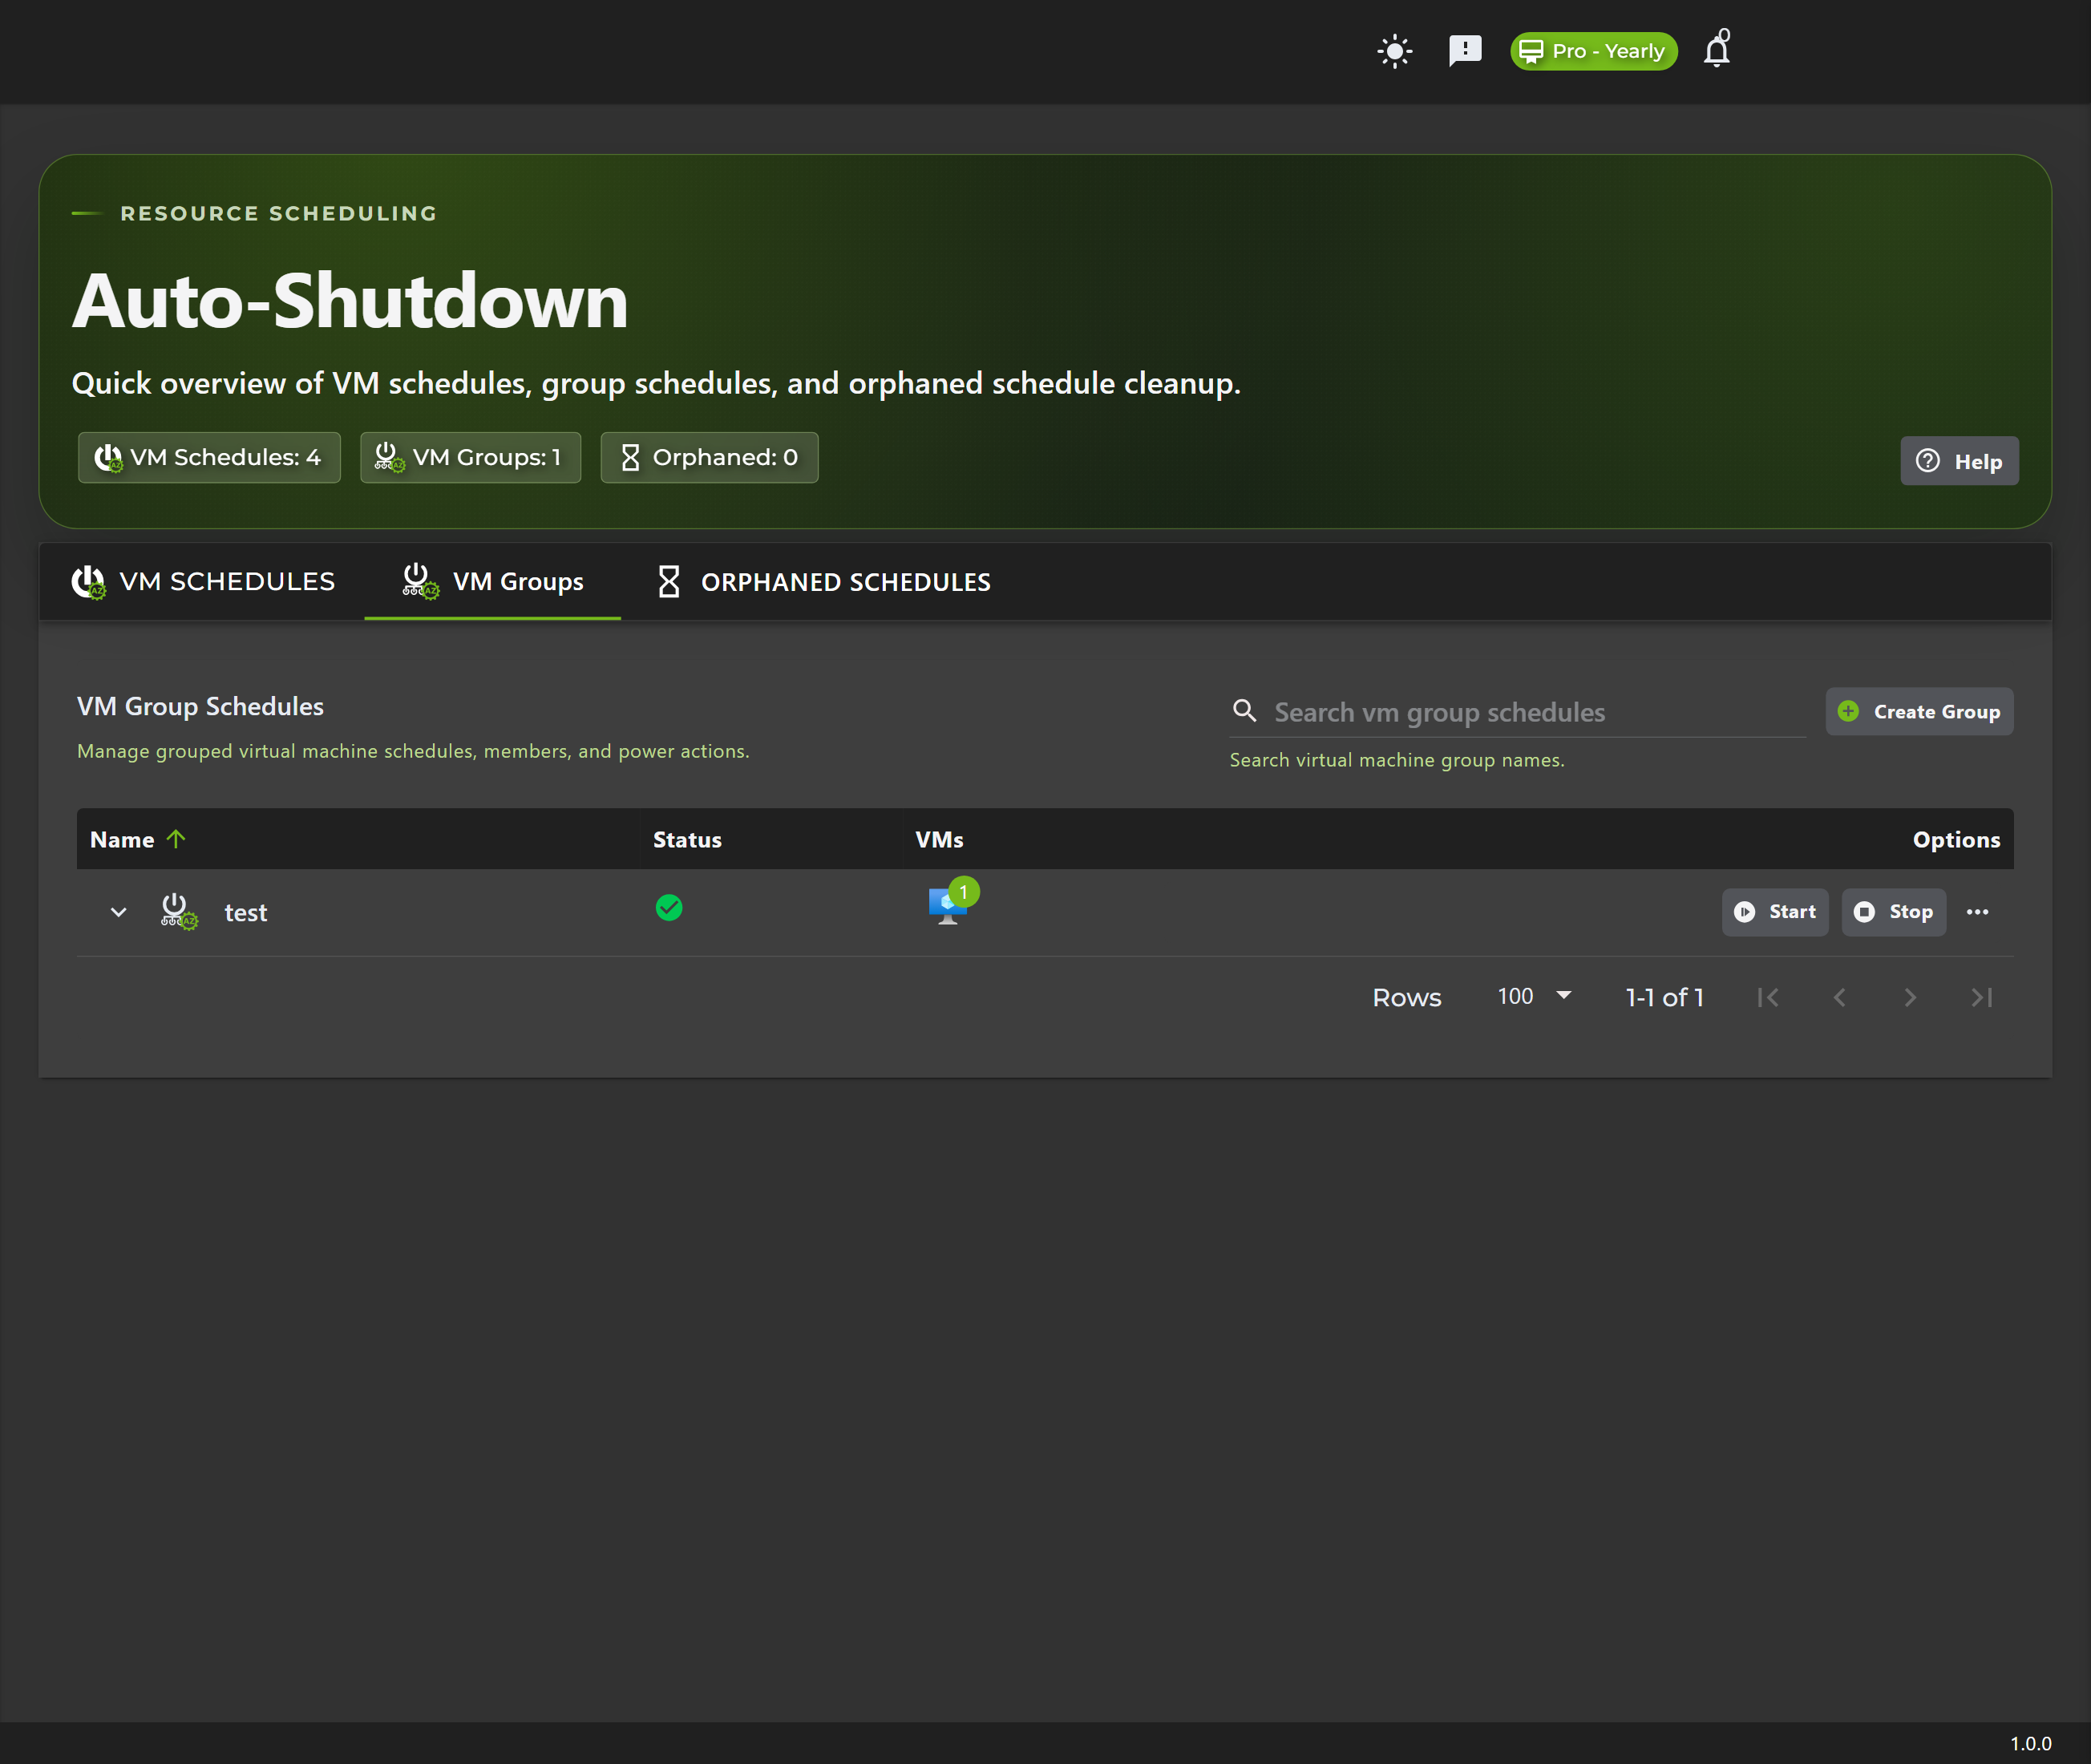Screen dimensions: 2091x1764
Task: Click green status checkmark for test
Action: (x=669, y=907)
